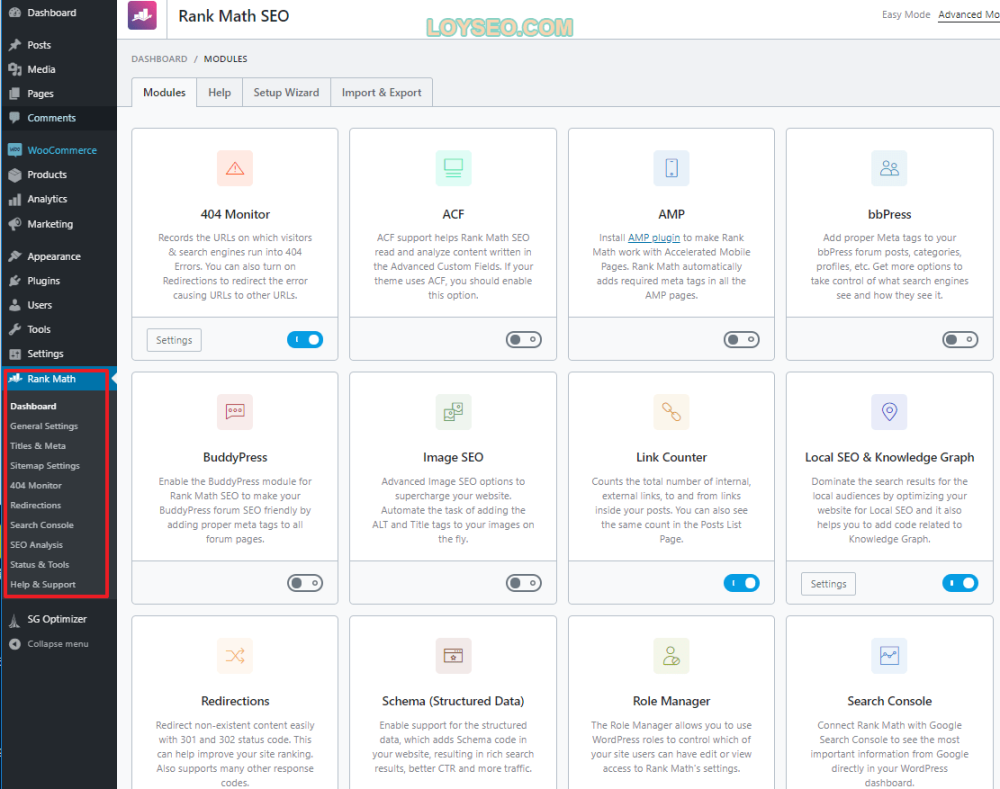The width and height of the screenshot is (1000, 789).
Task: Open Help & Support submenu item
Action: [x=43, y=584]
